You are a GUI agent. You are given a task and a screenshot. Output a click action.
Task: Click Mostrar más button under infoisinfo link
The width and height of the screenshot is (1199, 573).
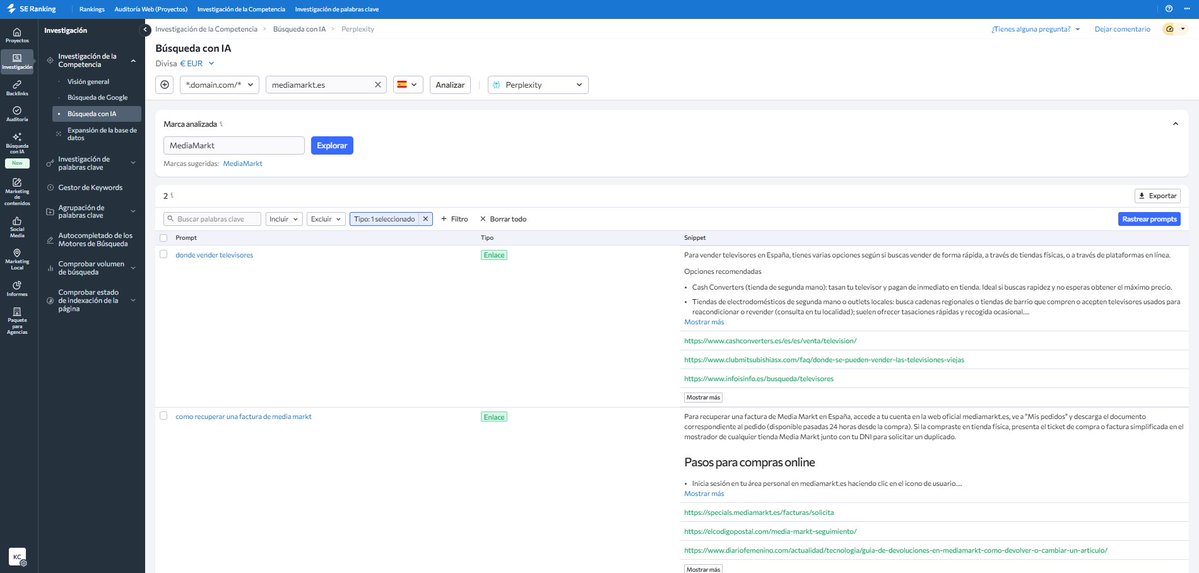click(703, 397)
